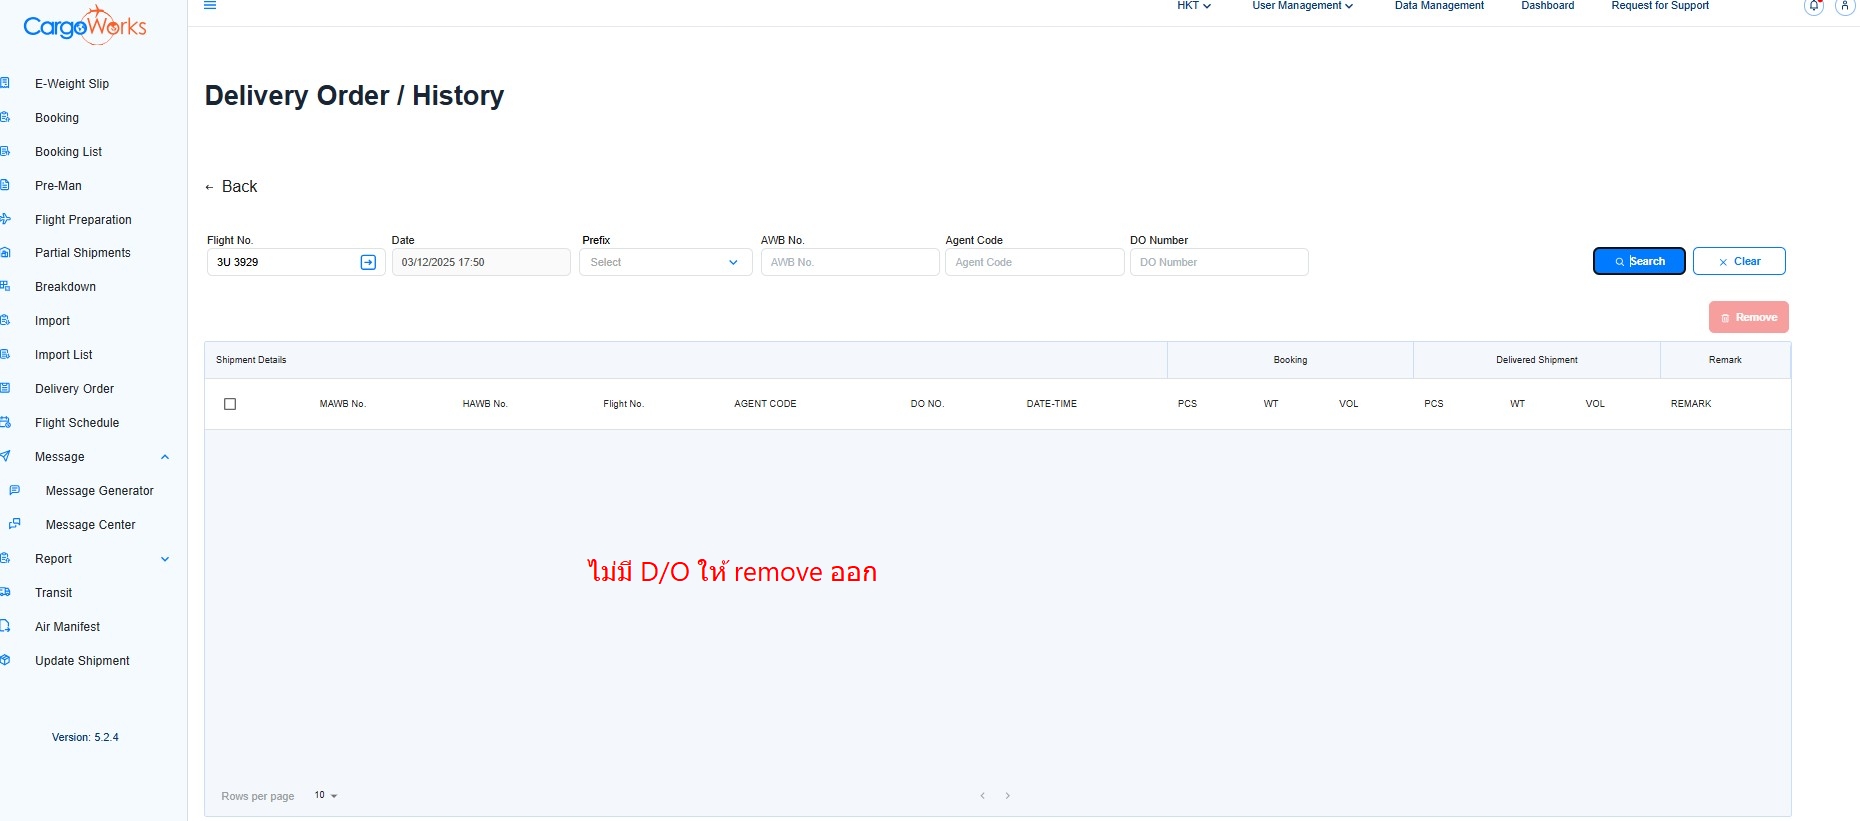1860x821 pixels.
Task: Open User Management menu
Action: pyautogui.click(x=1302, y=6)
